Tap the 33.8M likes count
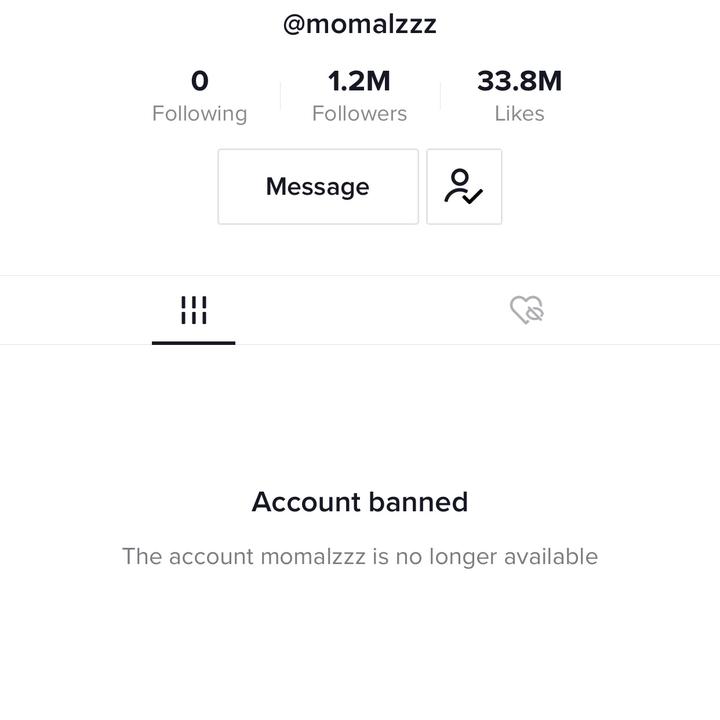 pyautogui.click(x=519, y=81)
